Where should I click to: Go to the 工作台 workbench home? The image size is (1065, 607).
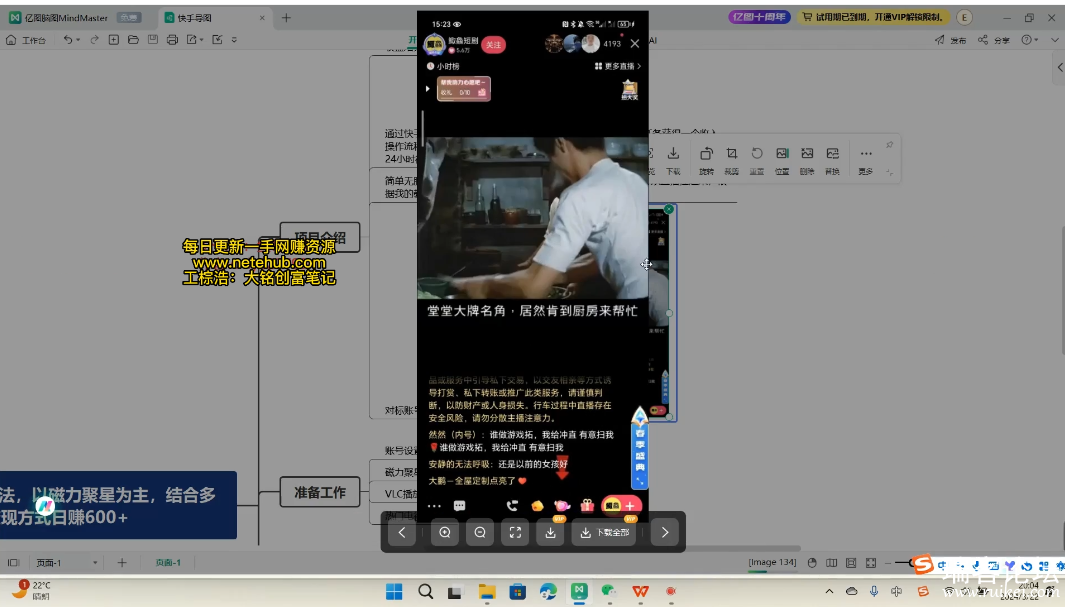pyautogui.click(x=26, y=40)
